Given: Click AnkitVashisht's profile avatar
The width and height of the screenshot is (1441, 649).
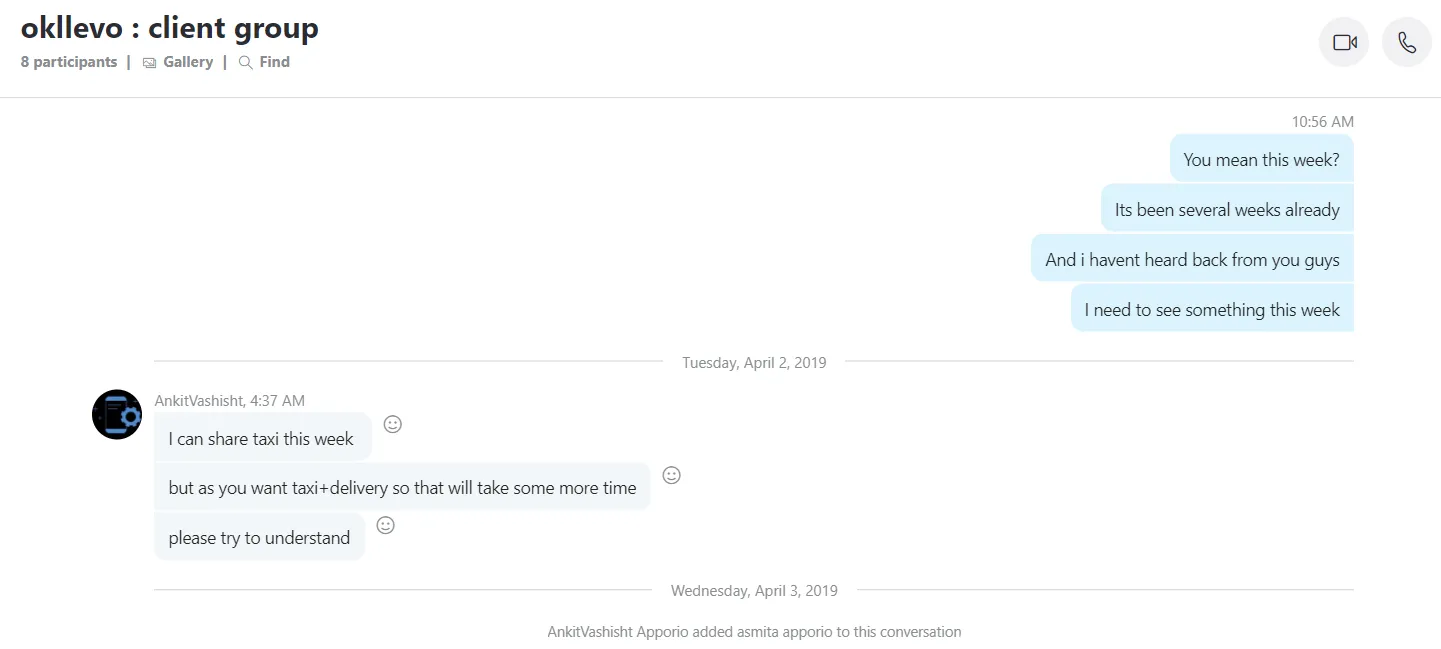Looking at the screenshot, I should [117, 415].
